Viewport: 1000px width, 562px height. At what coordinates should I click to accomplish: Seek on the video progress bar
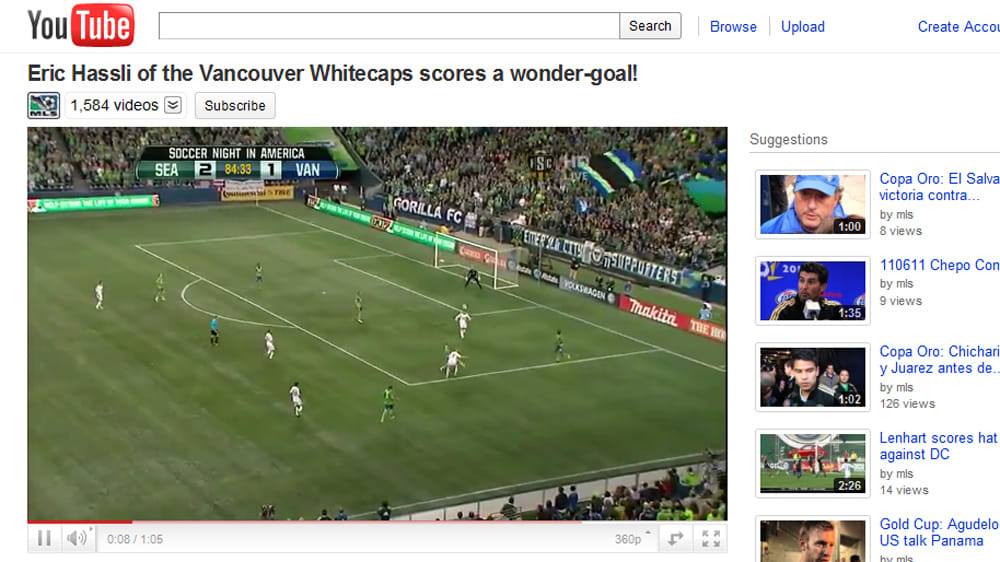tap(377, 522)
